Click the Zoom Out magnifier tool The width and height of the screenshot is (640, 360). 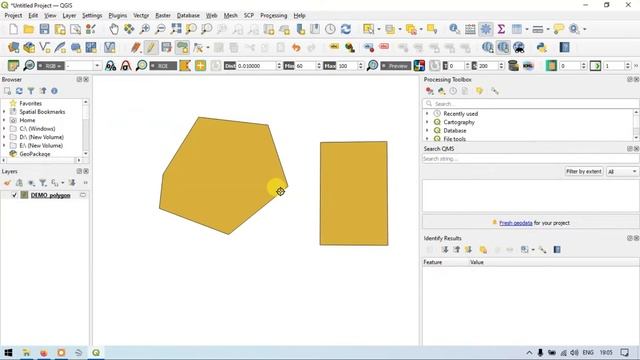point(160,29)
